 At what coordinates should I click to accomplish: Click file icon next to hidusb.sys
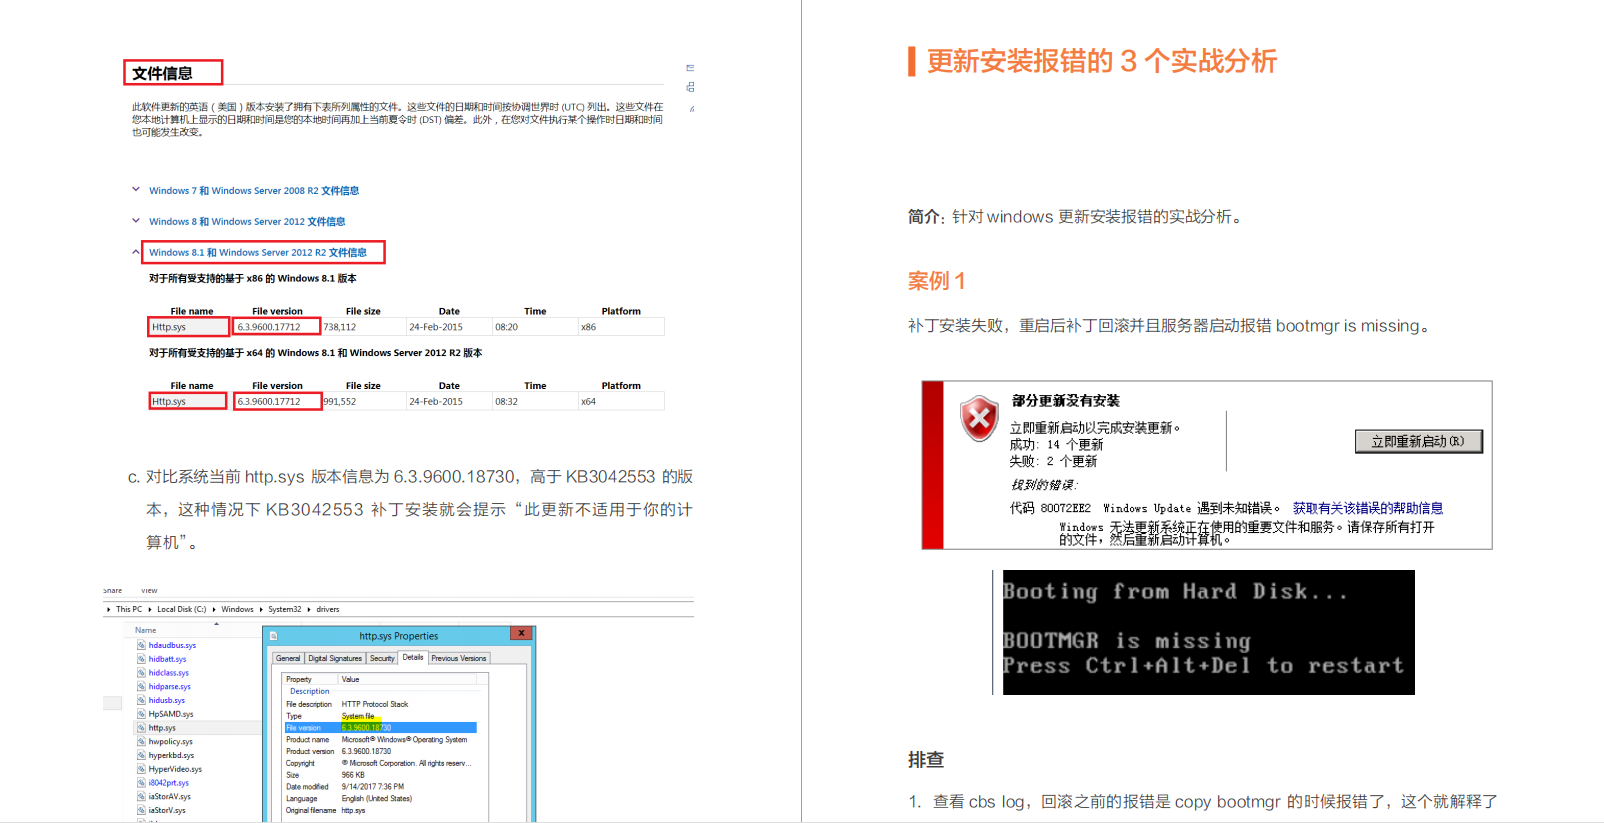pyautogui.click(x=141, y=700)
